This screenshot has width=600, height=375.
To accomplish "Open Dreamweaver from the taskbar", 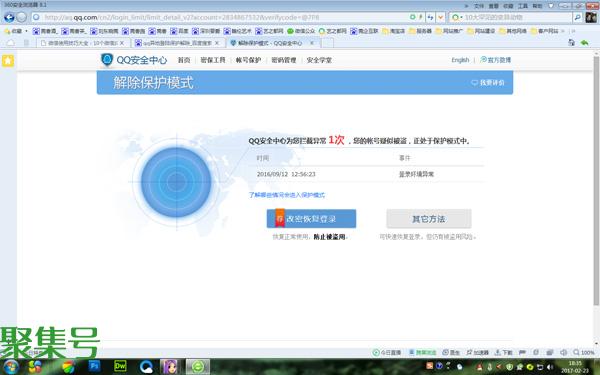I will (x=120, y=366).
